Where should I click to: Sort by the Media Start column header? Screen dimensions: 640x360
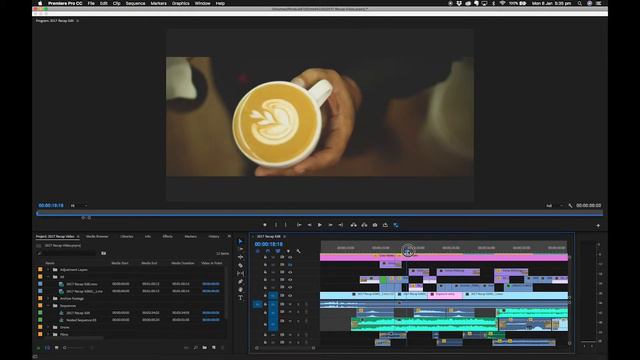pos(120,263)
